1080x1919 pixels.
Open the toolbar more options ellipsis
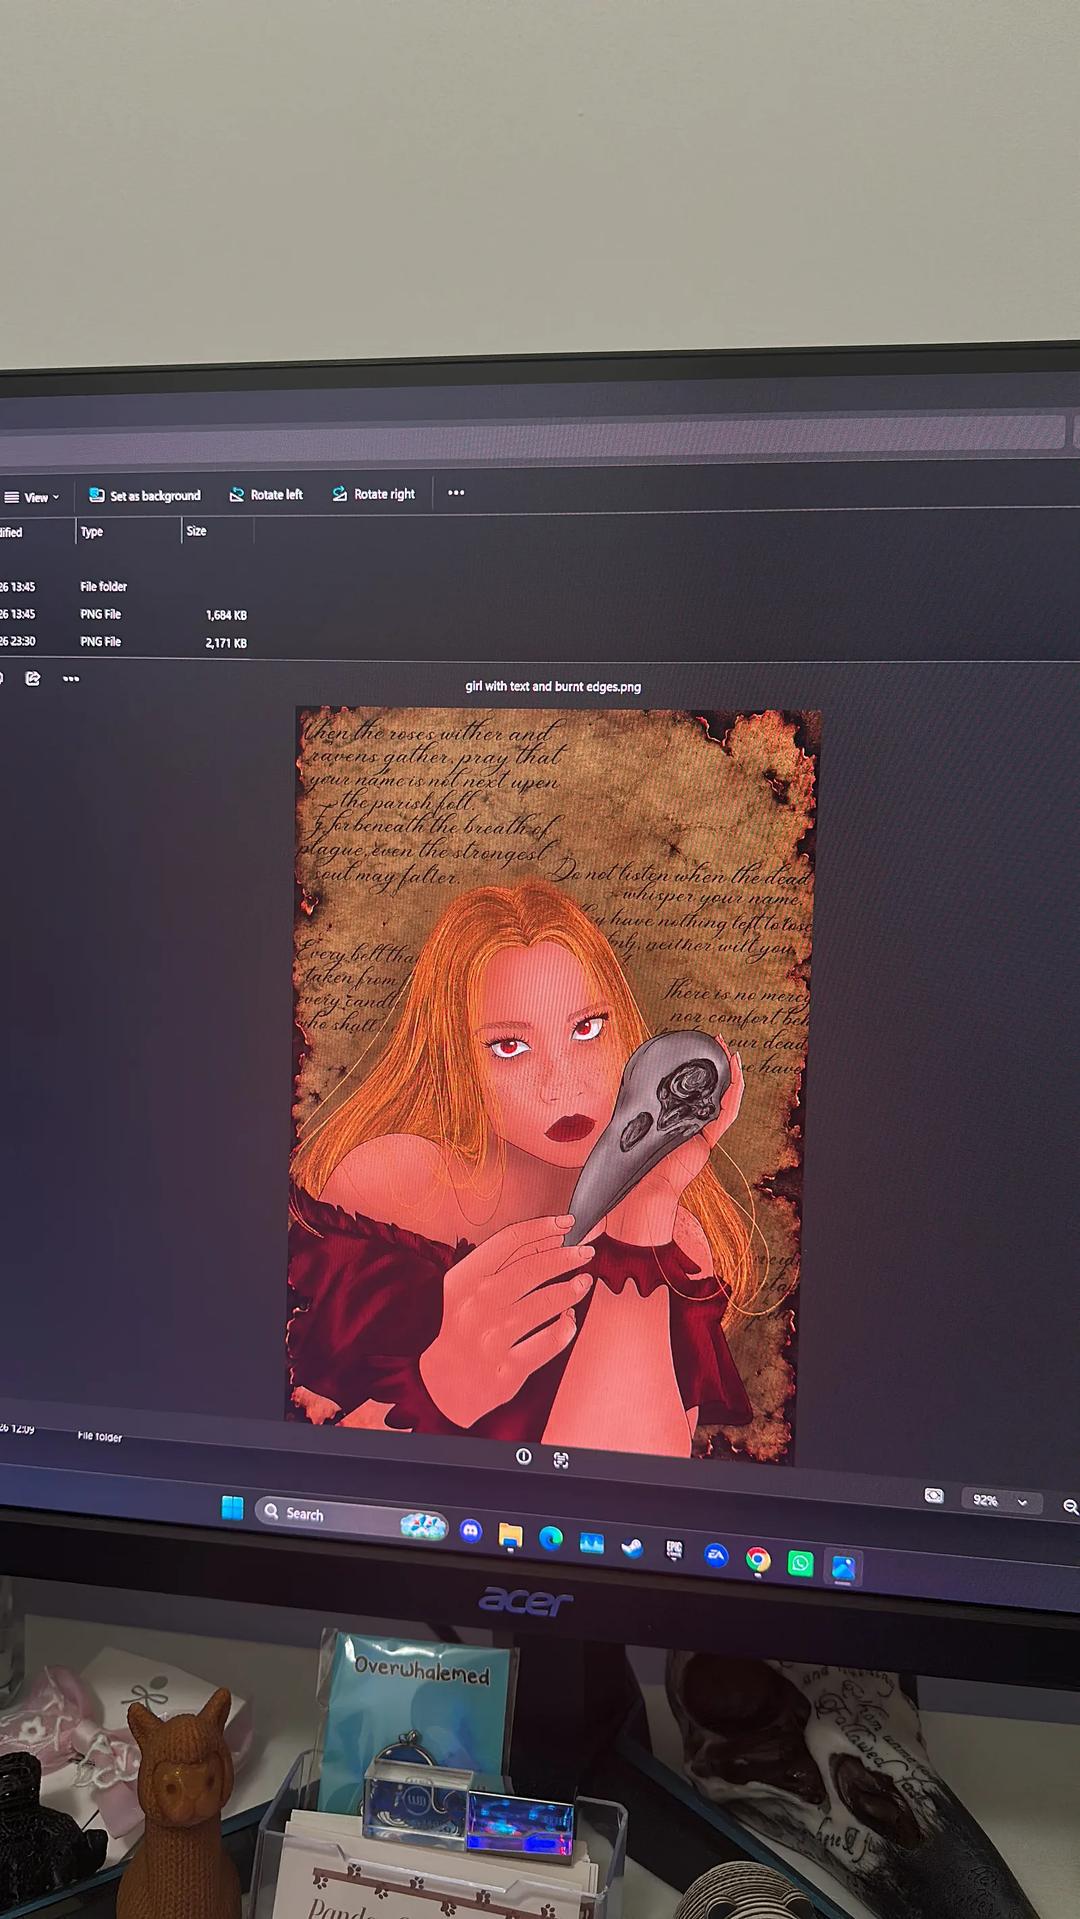[x=456, y=493]
